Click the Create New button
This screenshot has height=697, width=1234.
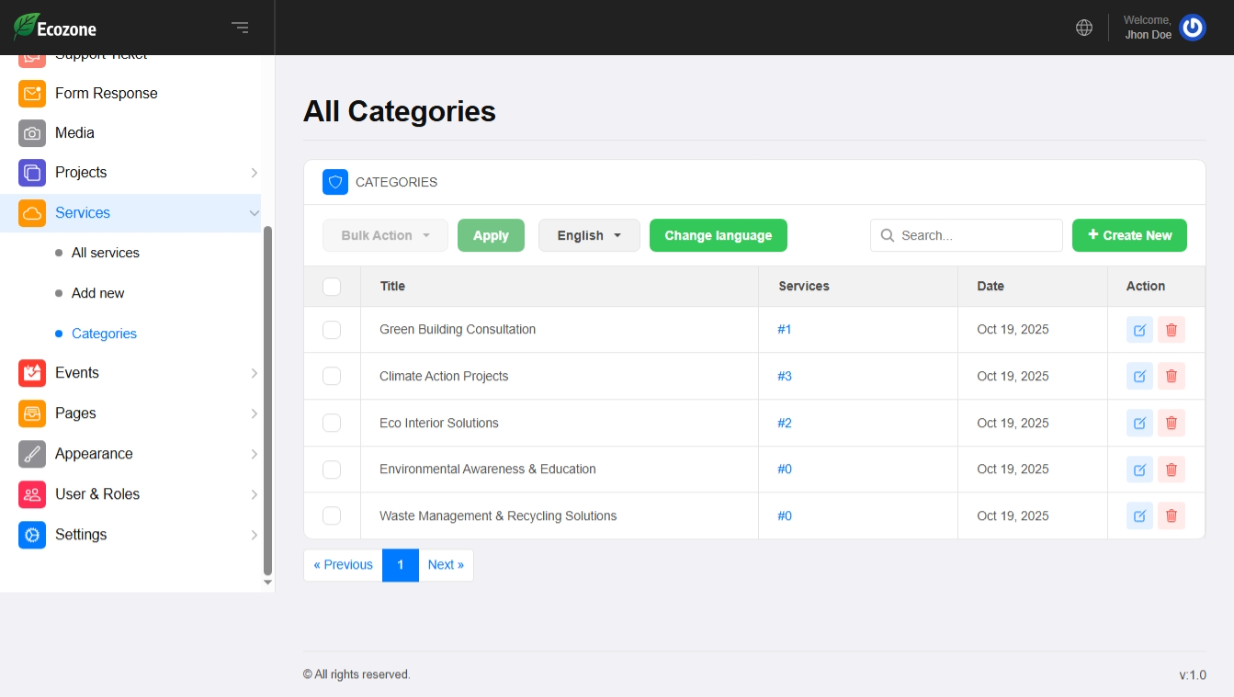click(1129, 236)
